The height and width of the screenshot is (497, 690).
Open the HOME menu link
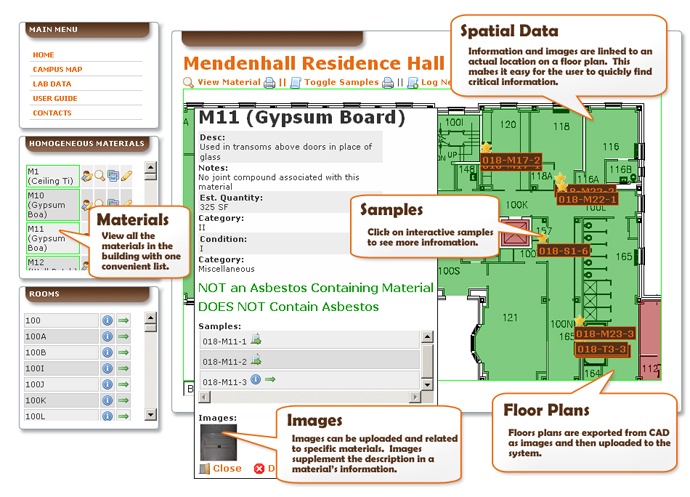pyautogui.click(x=43, y=55)
